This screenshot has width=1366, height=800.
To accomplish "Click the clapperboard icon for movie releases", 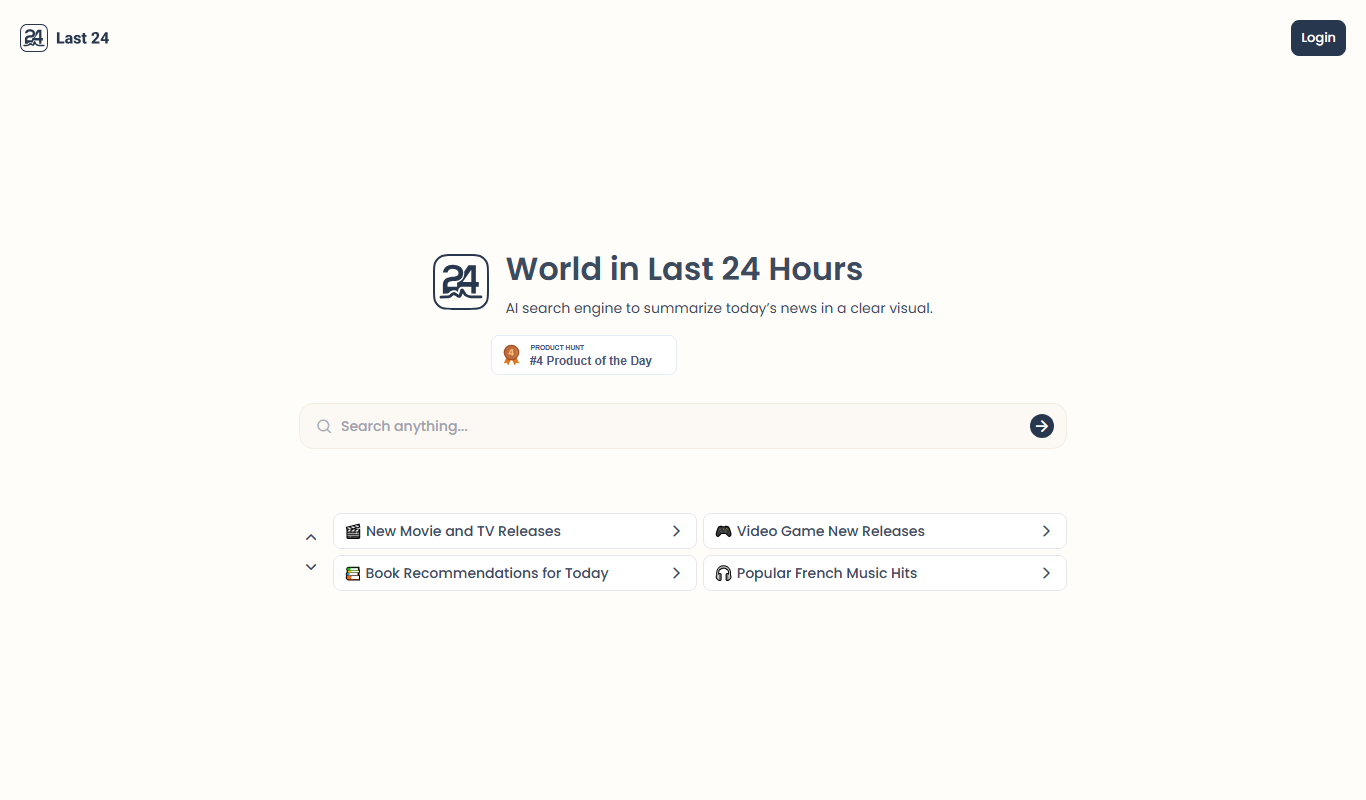I will (353, 531).
